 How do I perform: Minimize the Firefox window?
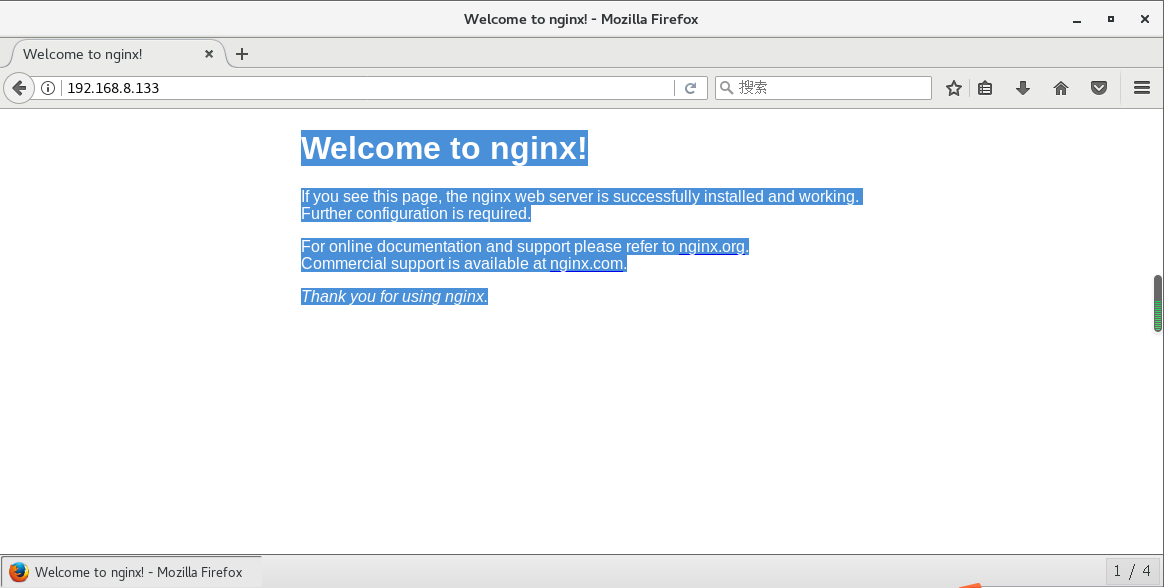point(1076,20)
